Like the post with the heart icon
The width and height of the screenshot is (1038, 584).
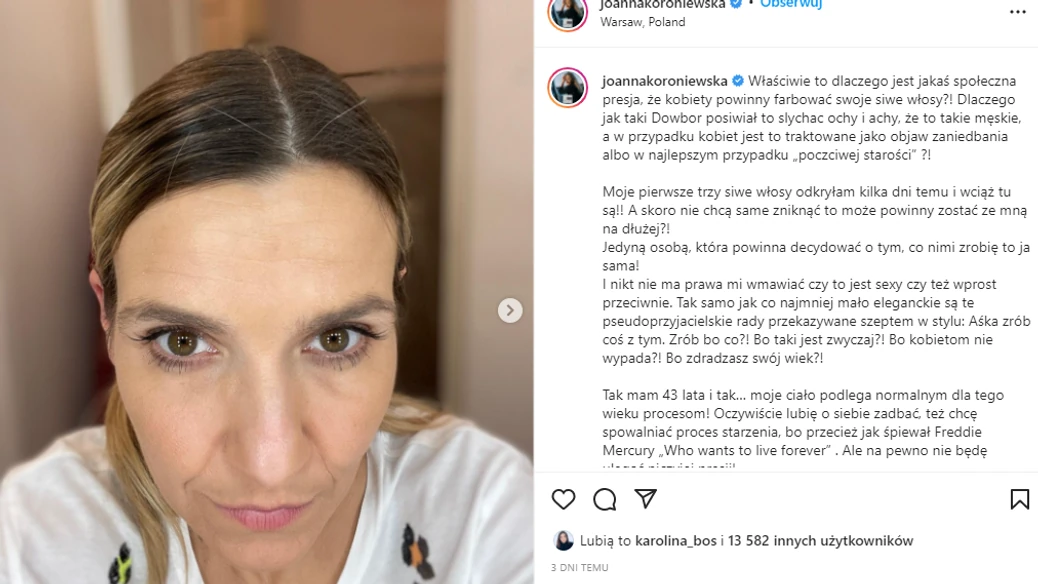point(563,499)
